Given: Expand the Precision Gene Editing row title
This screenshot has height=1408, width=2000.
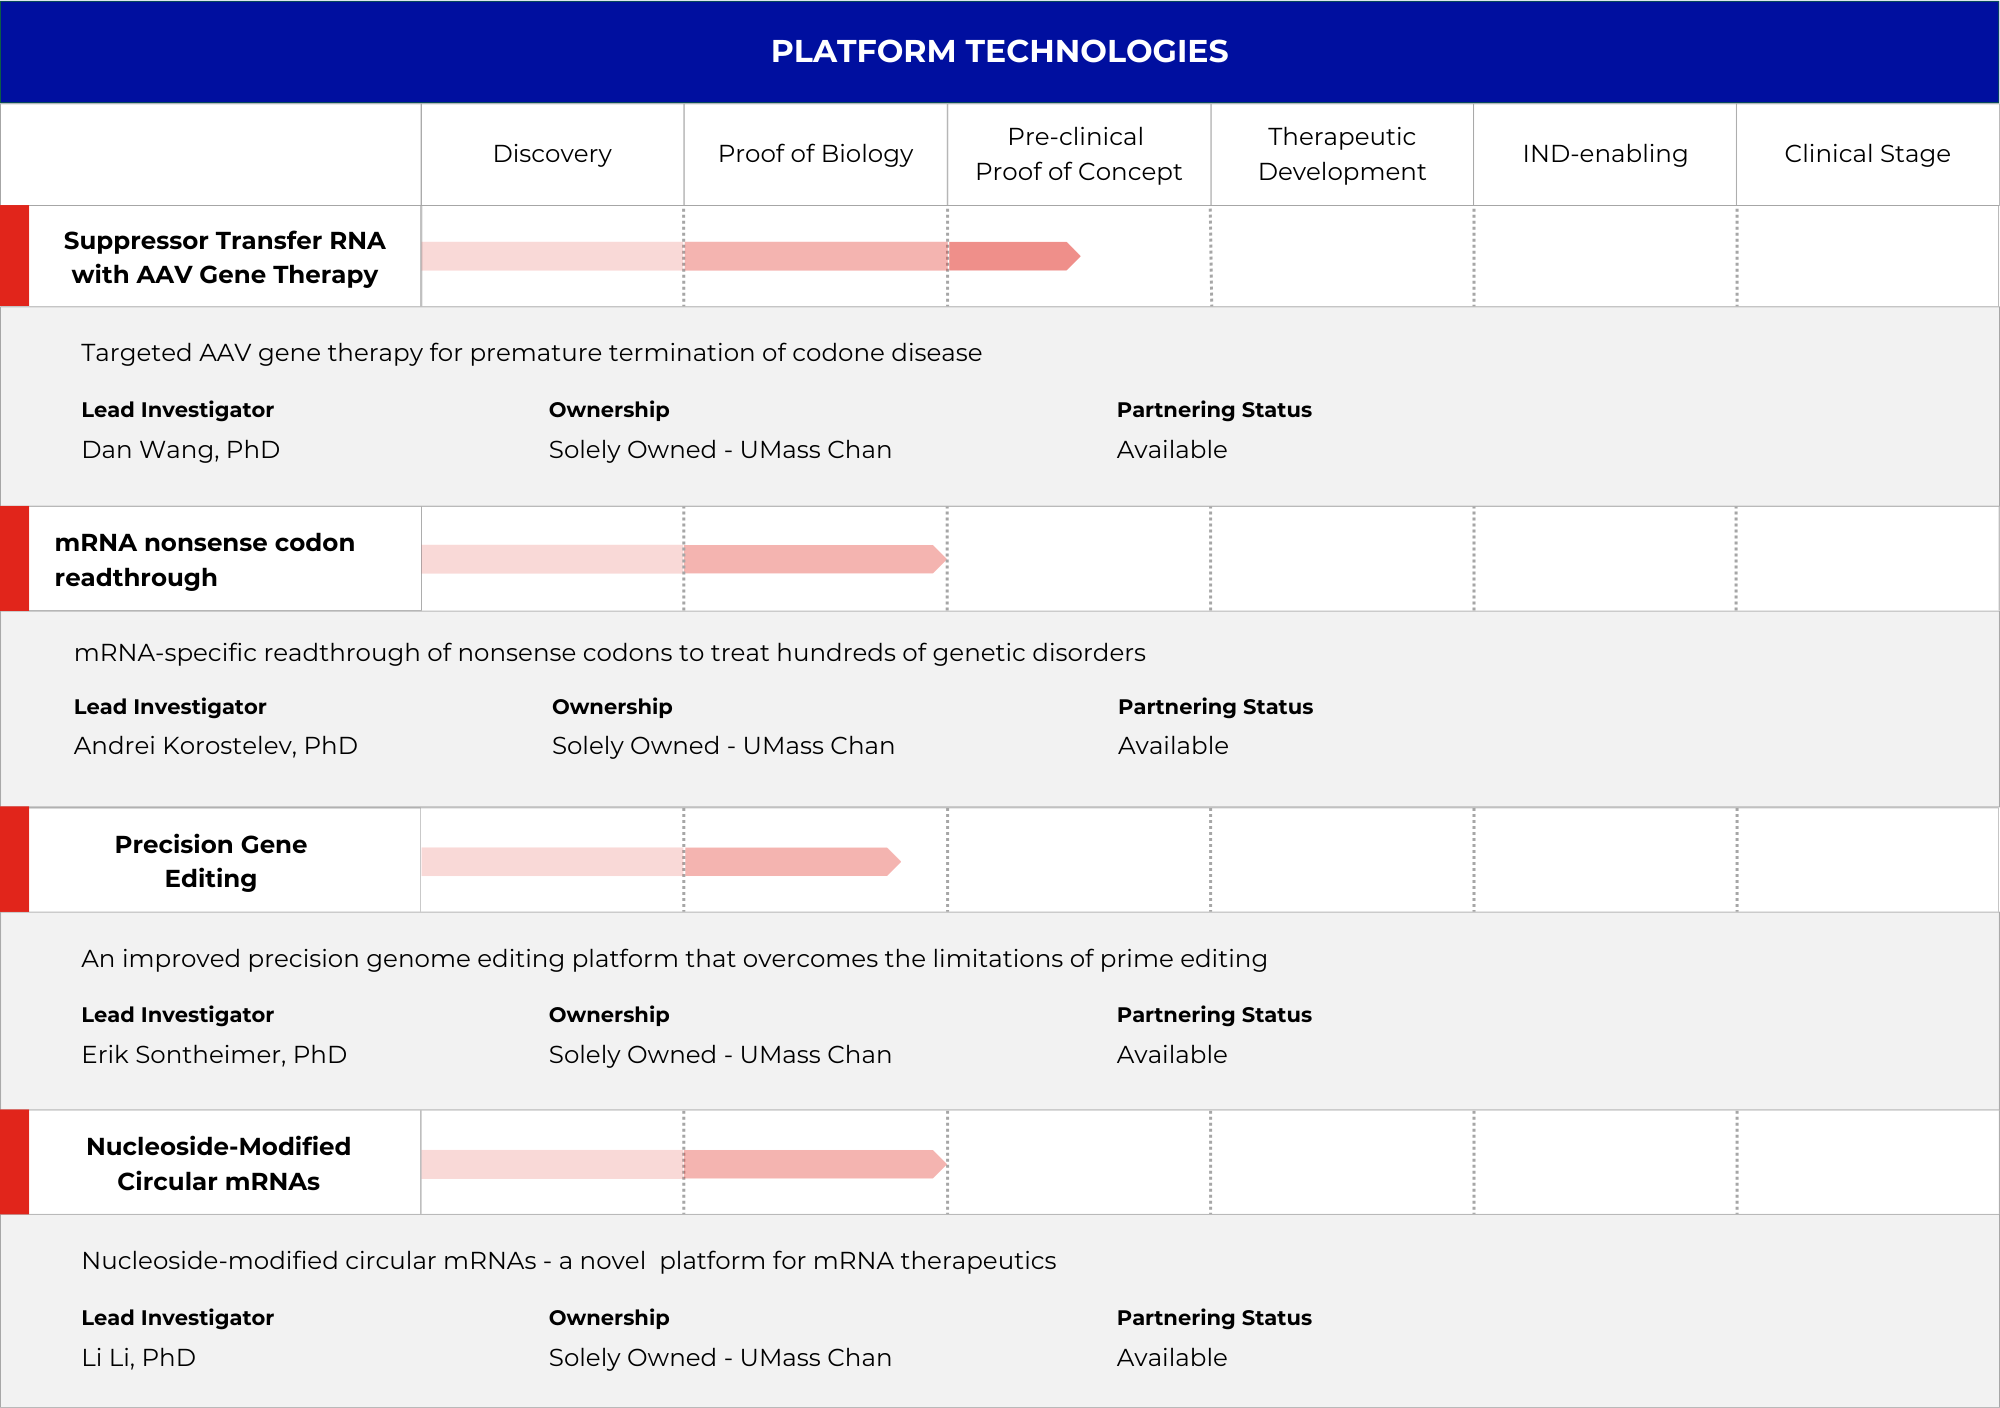Looking at the screenshot, I should click(x=211, y=861).
